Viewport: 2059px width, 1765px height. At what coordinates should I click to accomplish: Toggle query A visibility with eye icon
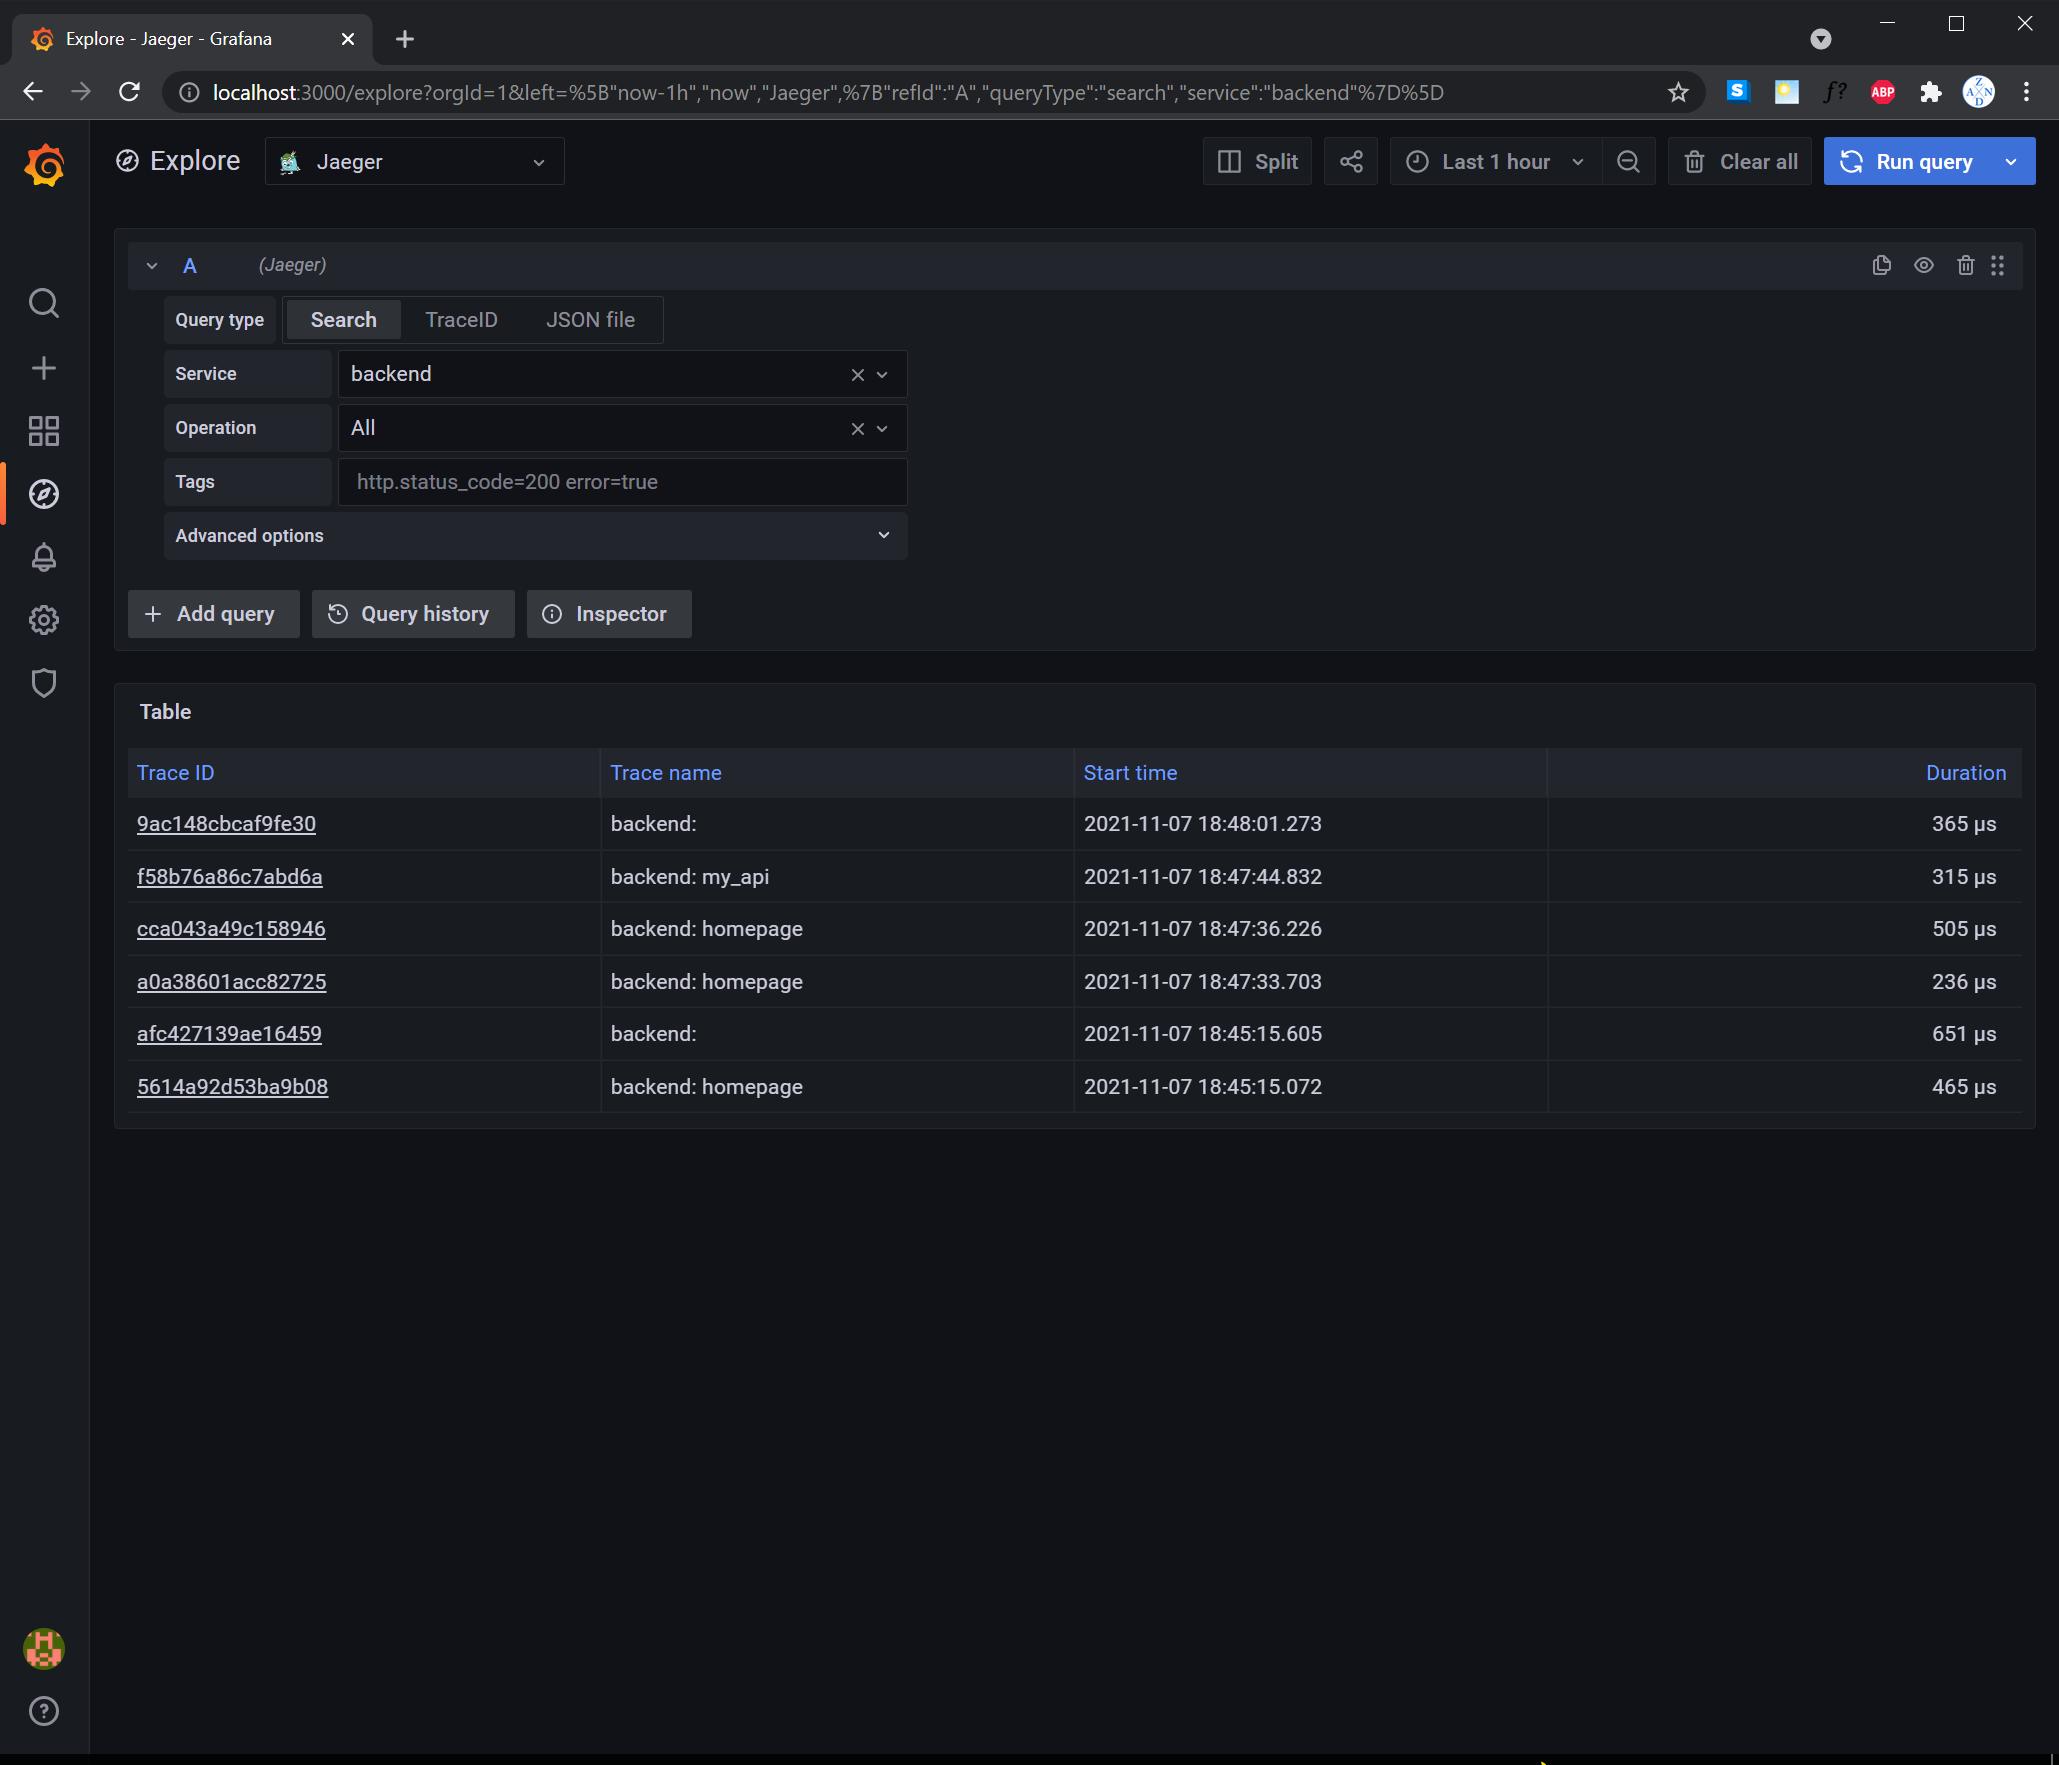point(1923,265)
